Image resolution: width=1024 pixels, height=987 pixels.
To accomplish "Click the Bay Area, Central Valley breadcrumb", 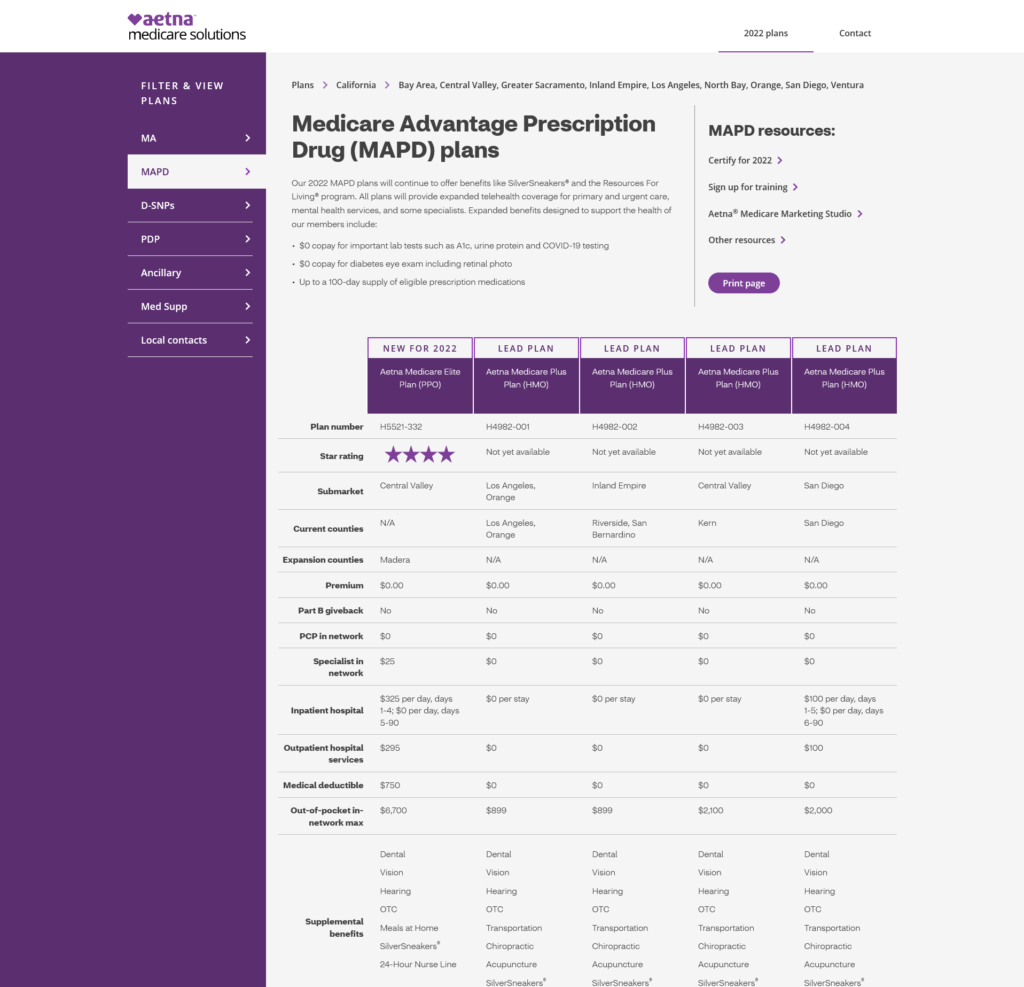I will (631, 85).
